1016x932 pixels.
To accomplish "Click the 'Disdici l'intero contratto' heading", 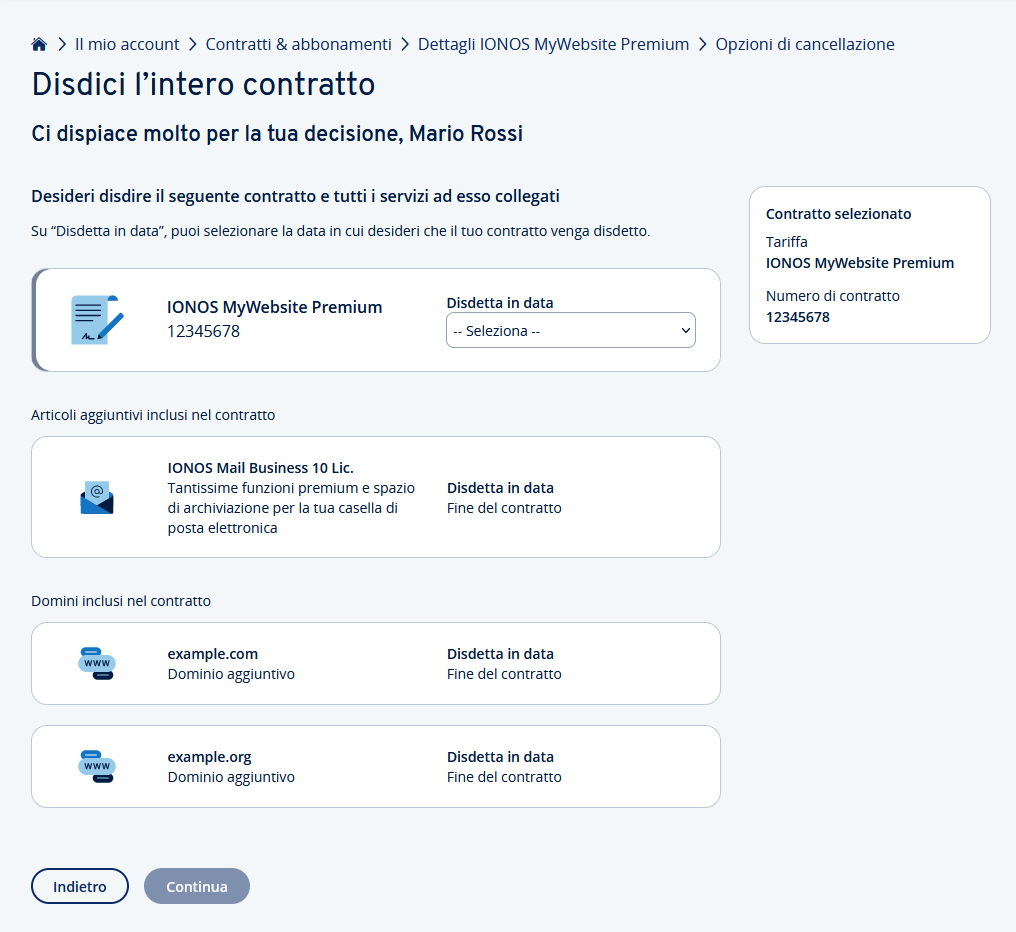I will tap(203, 84).
